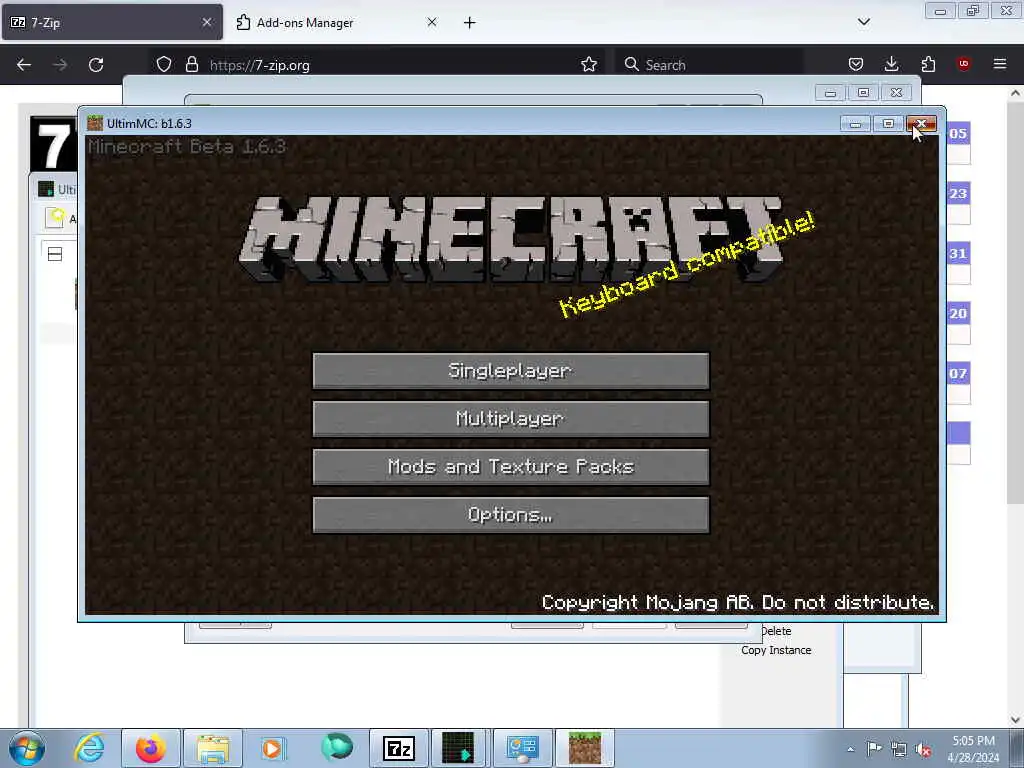The width and height of the screenshot is (1024, 768).
Task: Restore down the Firefox window
Action: click(974, 11)
